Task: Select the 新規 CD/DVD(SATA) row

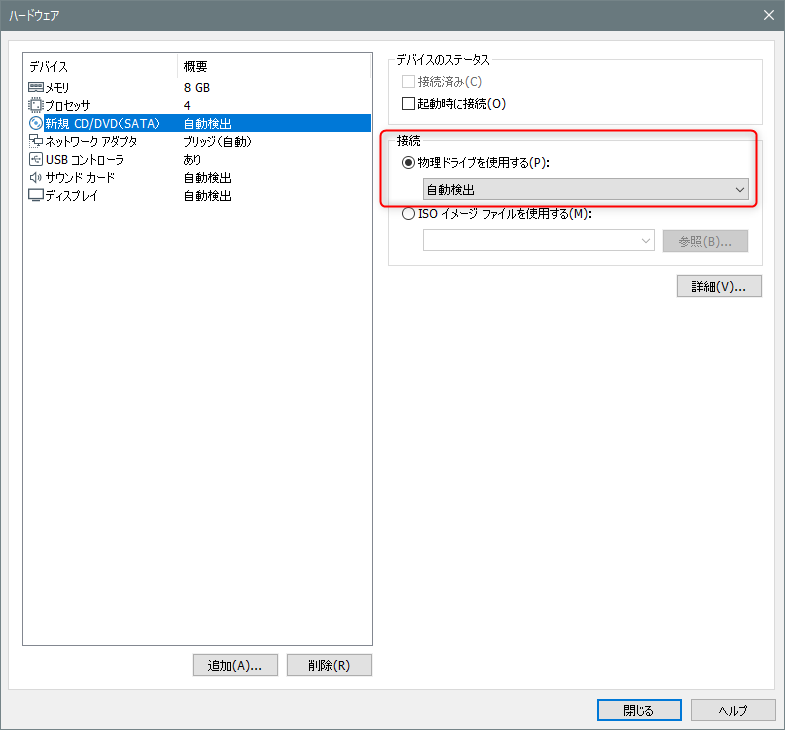Action: click(x=197, y=123)
